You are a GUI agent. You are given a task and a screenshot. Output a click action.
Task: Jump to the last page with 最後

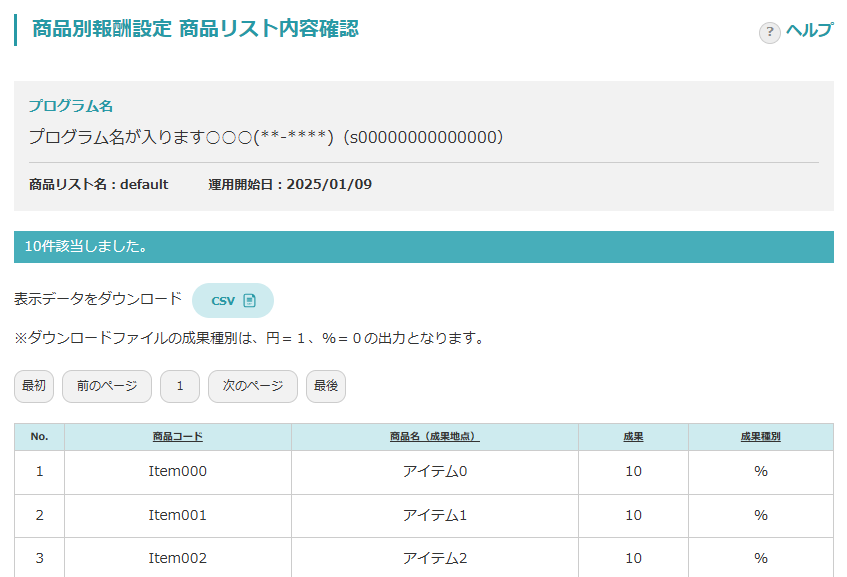(x=326, y=386)
